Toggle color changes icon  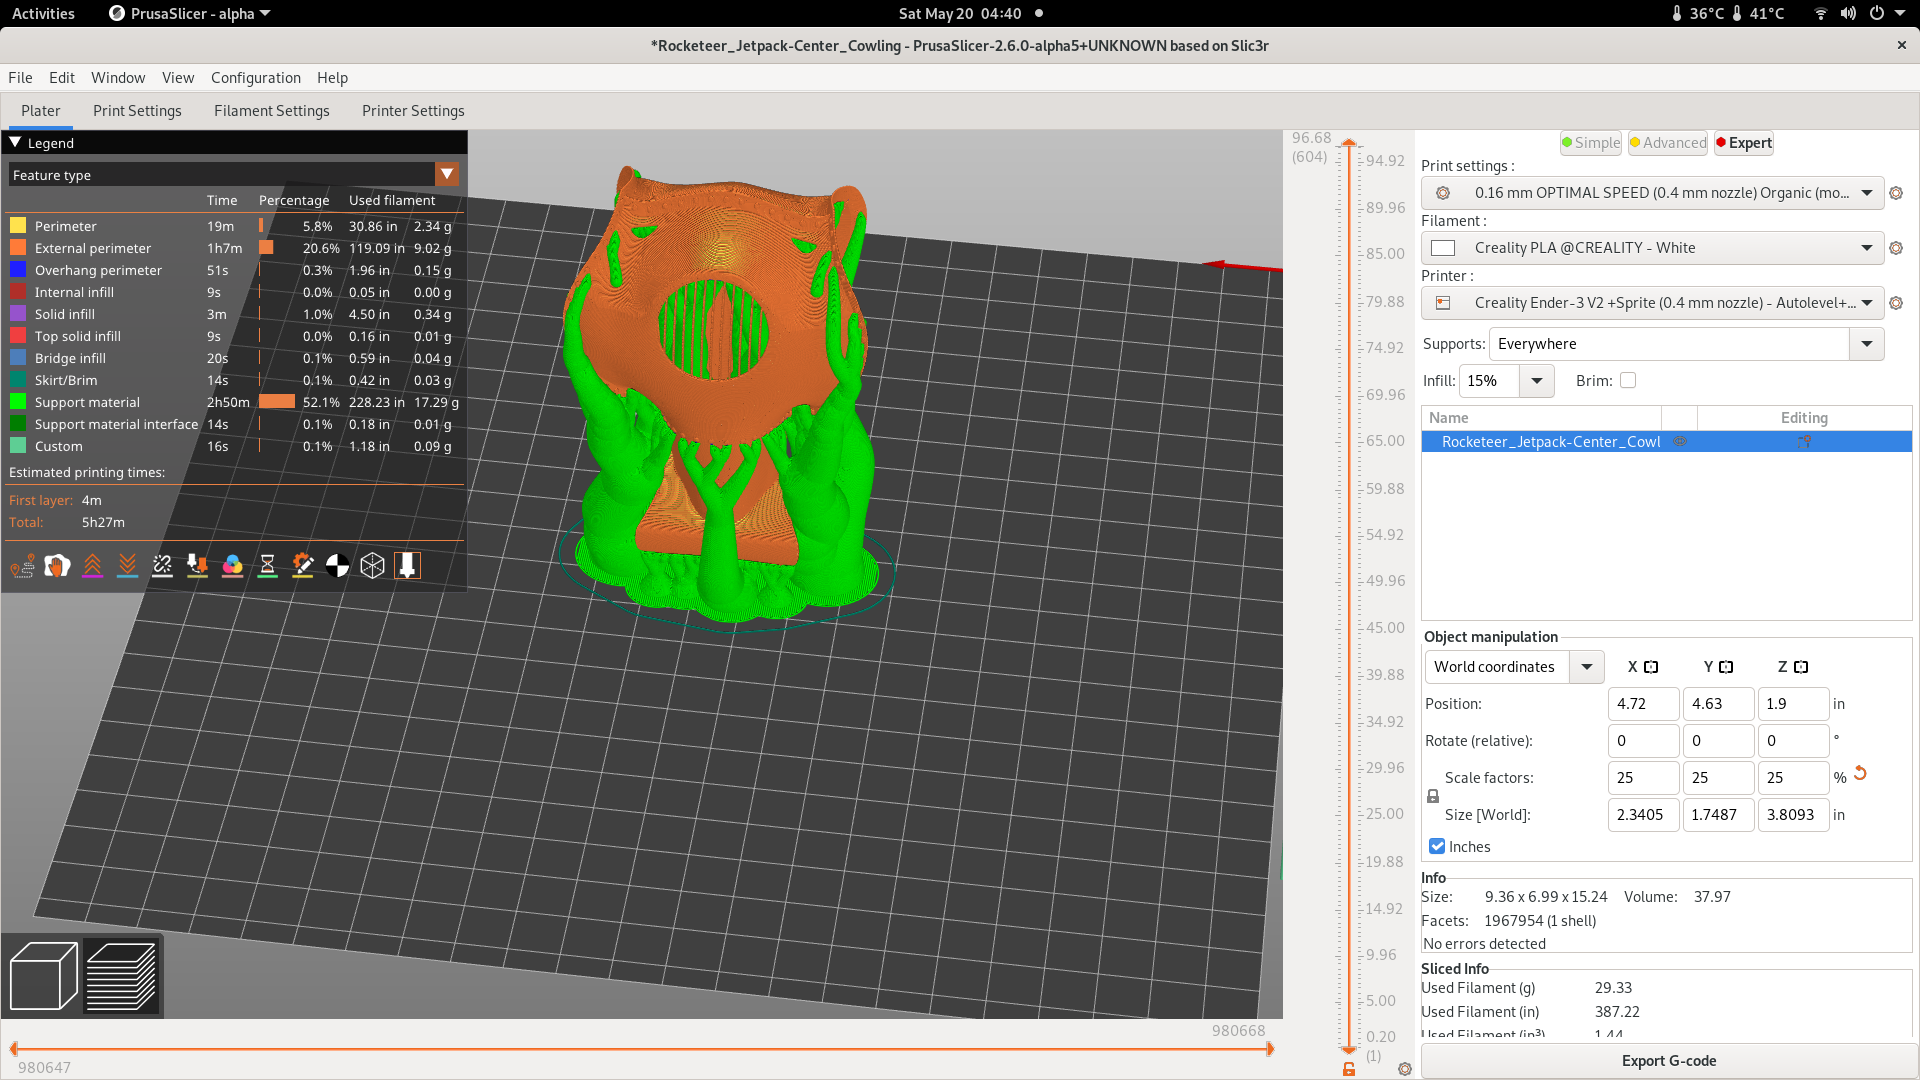[232, 566]
